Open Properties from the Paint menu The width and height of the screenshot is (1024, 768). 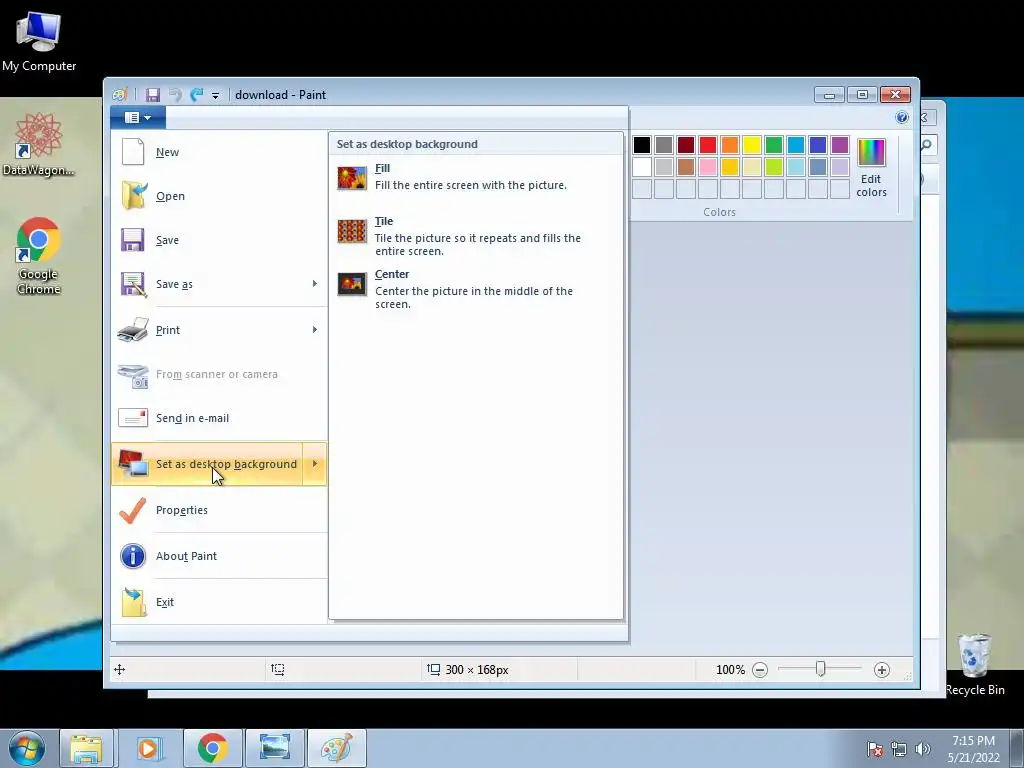tap(219, 510)
